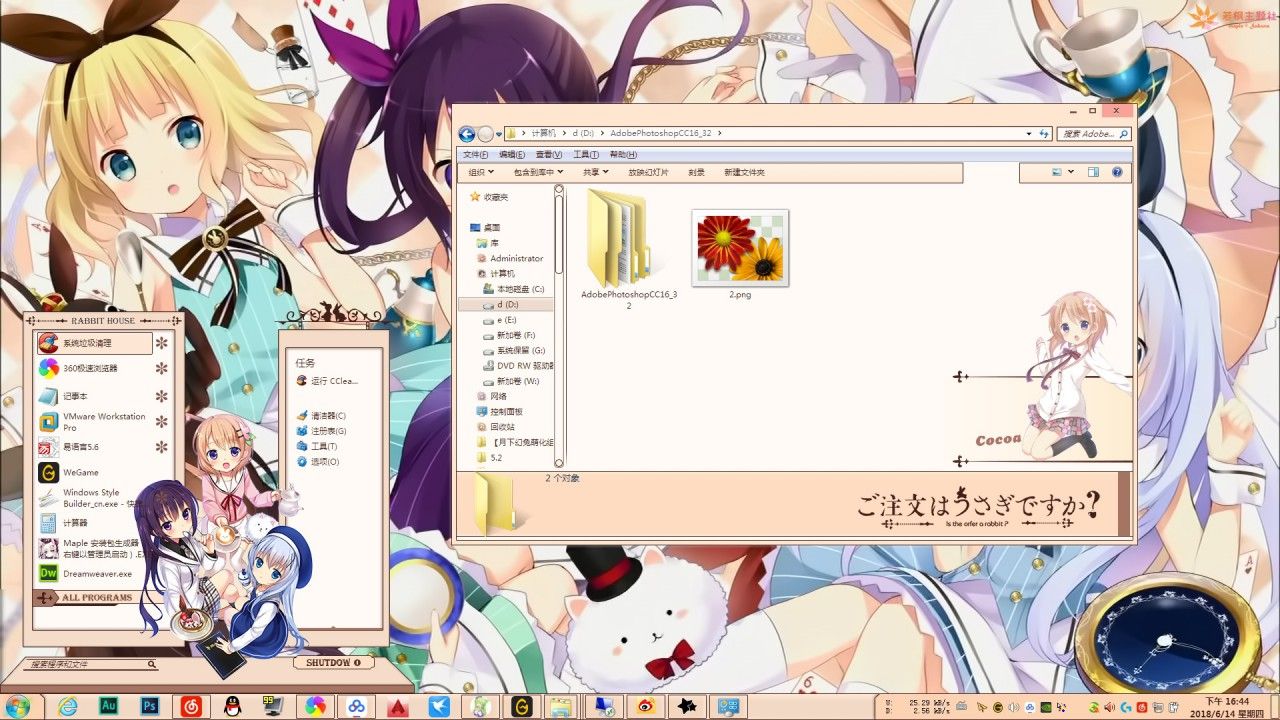This screenshot has height=720, width=1280.
Task: Open the 查看(V) menu
Action: 549,155
